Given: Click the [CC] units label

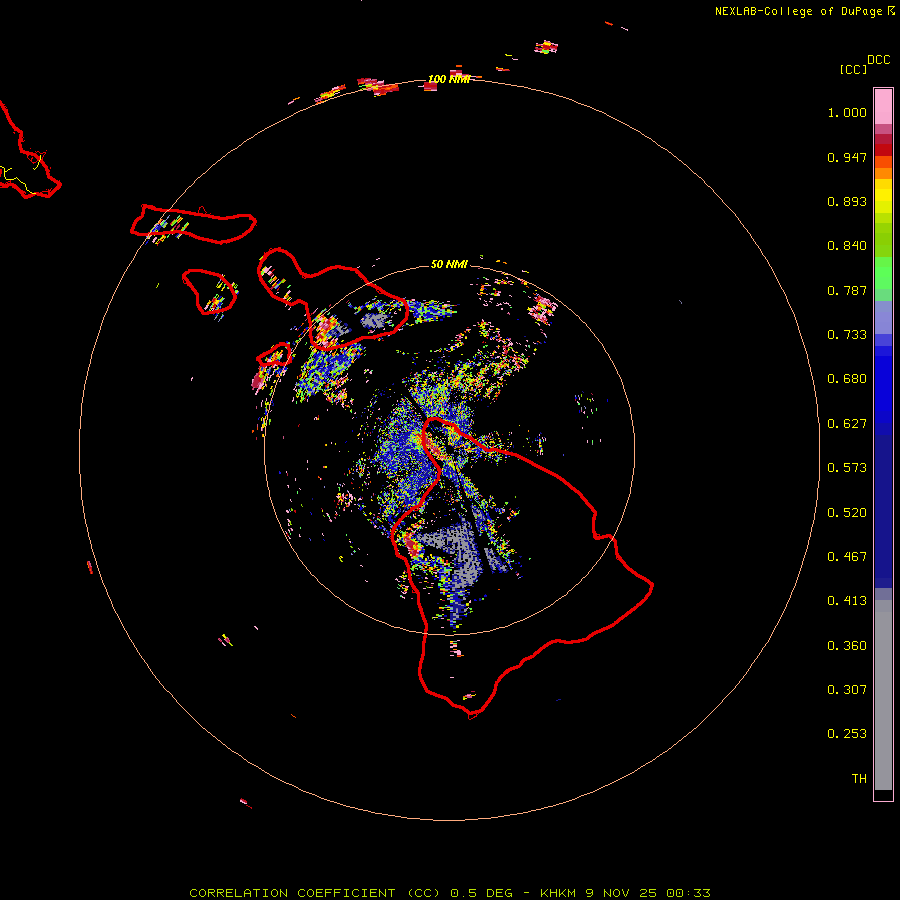Looking at the screenshot, I should click(853, 69).
